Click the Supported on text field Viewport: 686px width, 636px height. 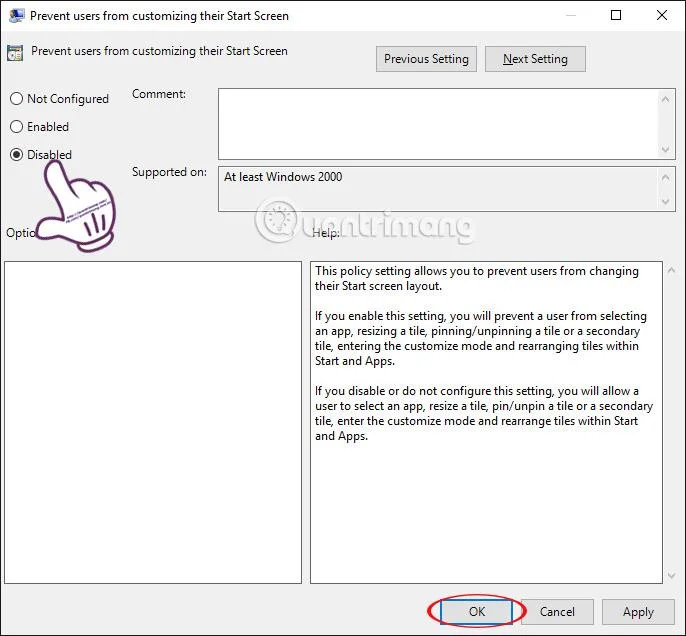pos(438,189)
